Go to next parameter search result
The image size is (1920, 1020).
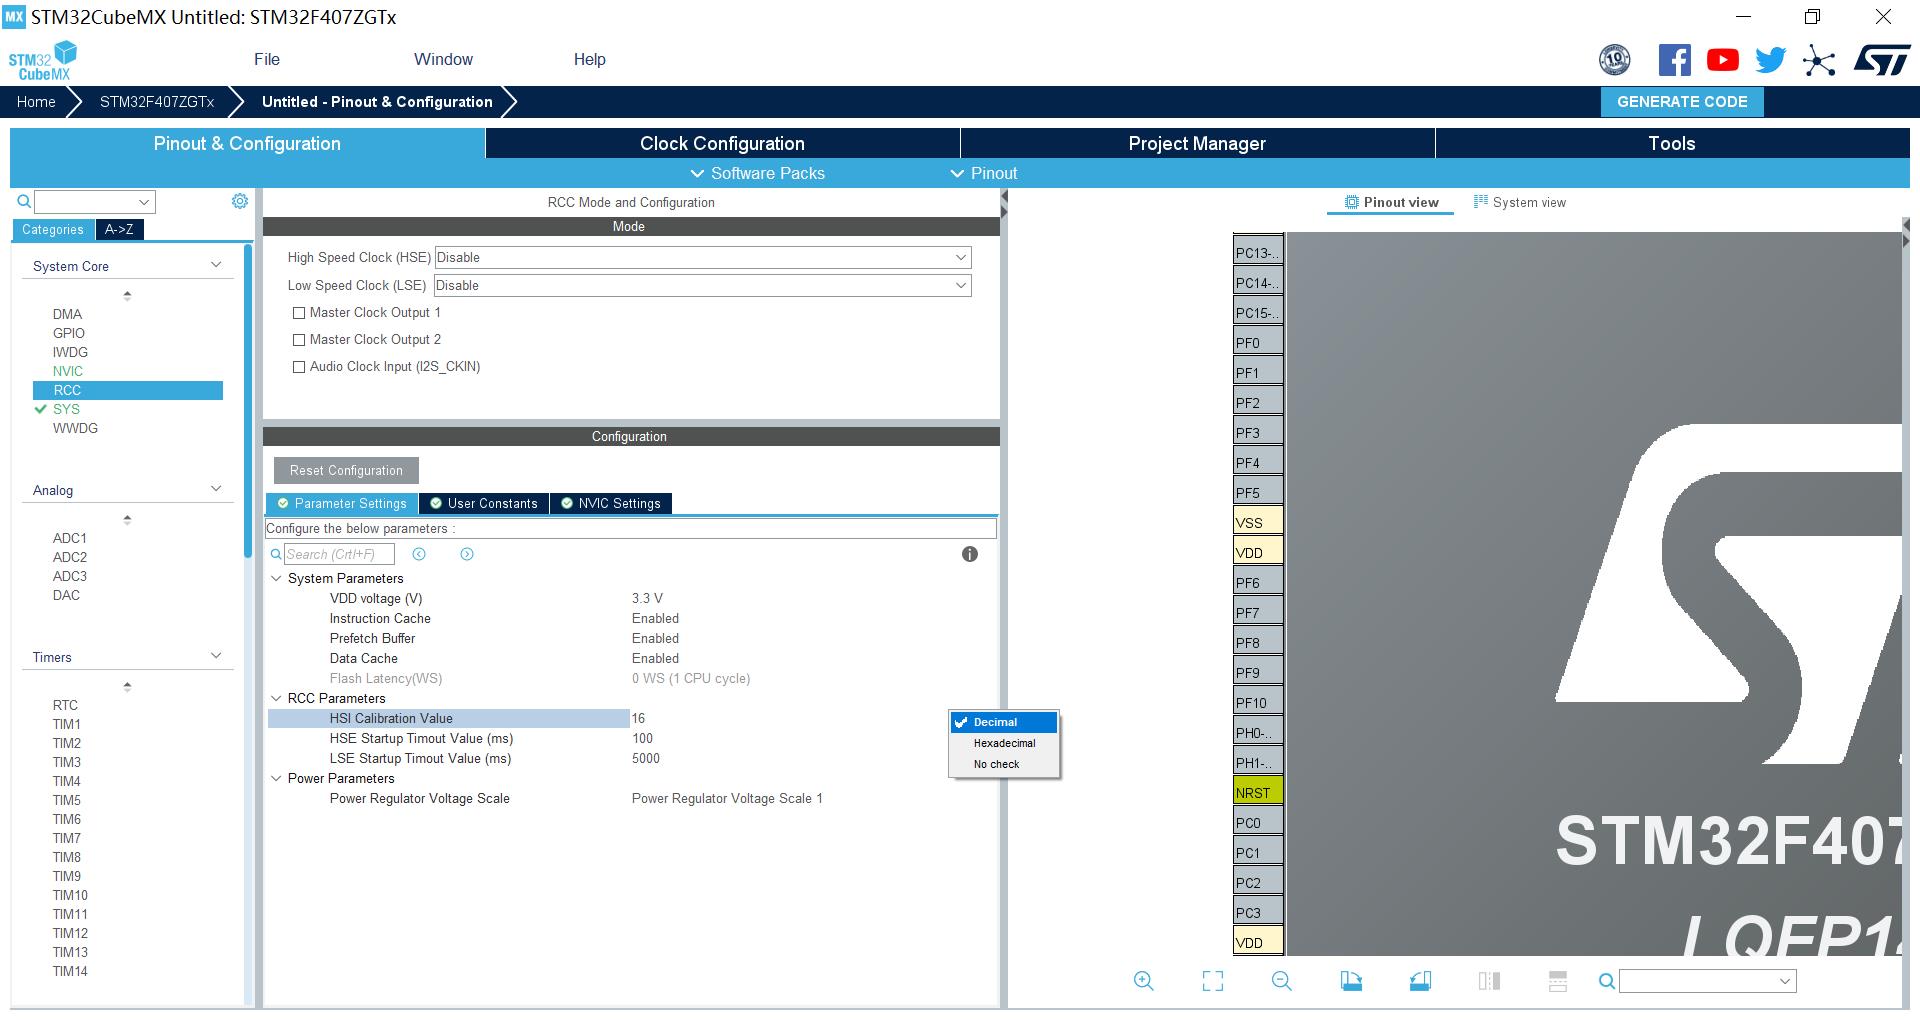[467, 554]
